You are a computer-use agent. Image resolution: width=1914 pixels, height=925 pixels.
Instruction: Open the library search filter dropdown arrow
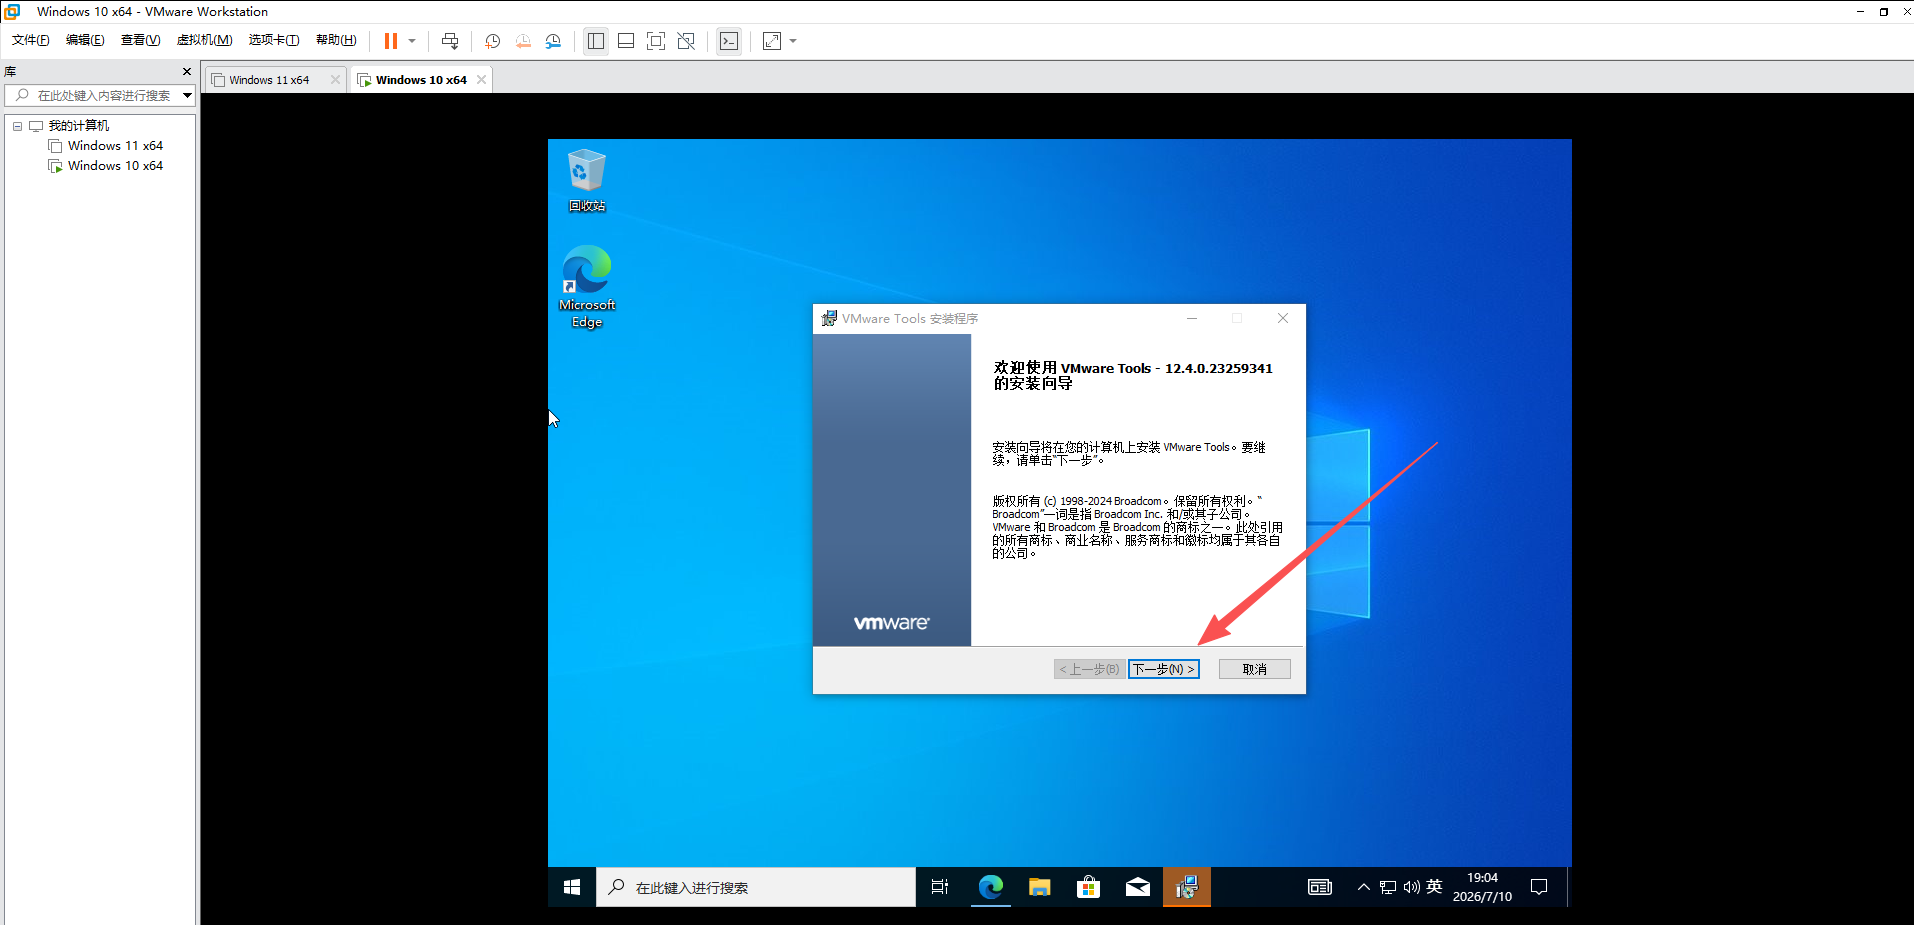pos(187,96)
